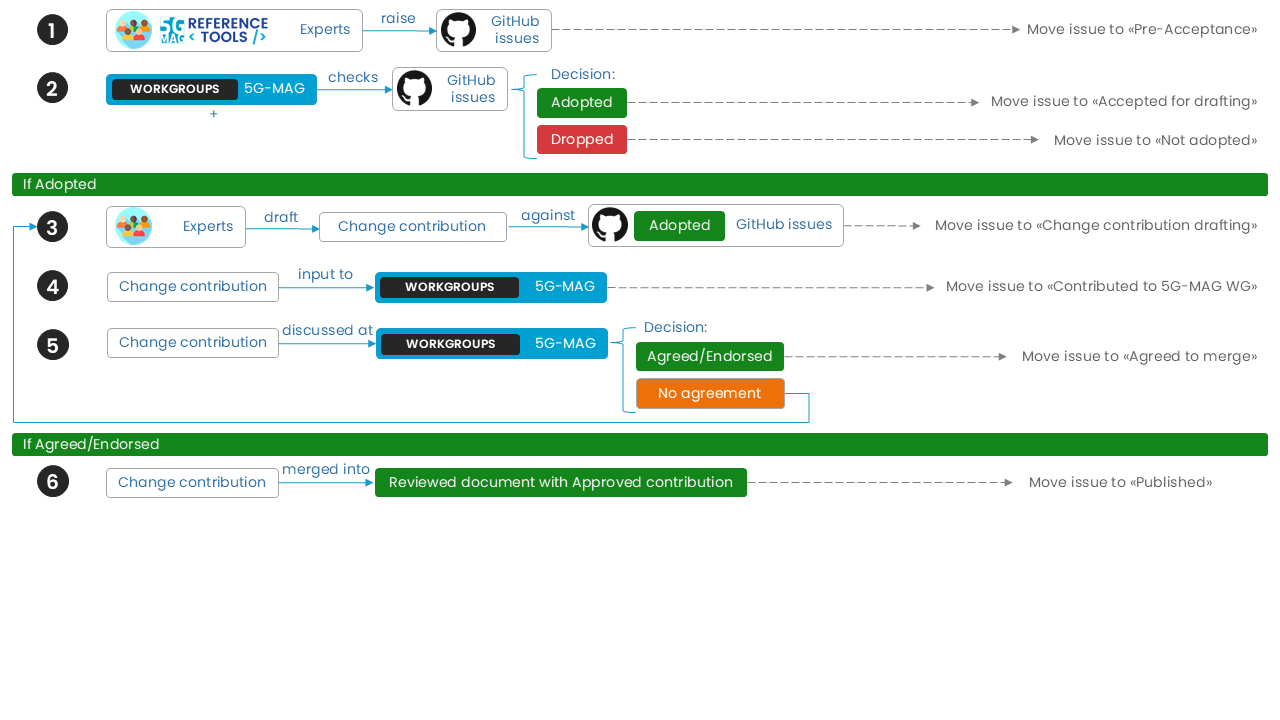Click the GitHub logo in step 1

click(458, 30)
